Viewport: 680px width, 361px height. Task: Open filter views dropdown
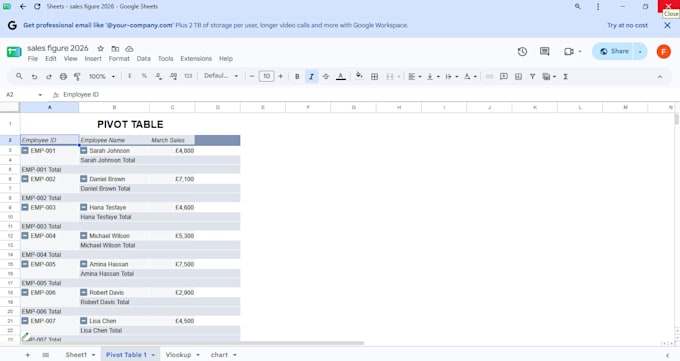(549, 76)
